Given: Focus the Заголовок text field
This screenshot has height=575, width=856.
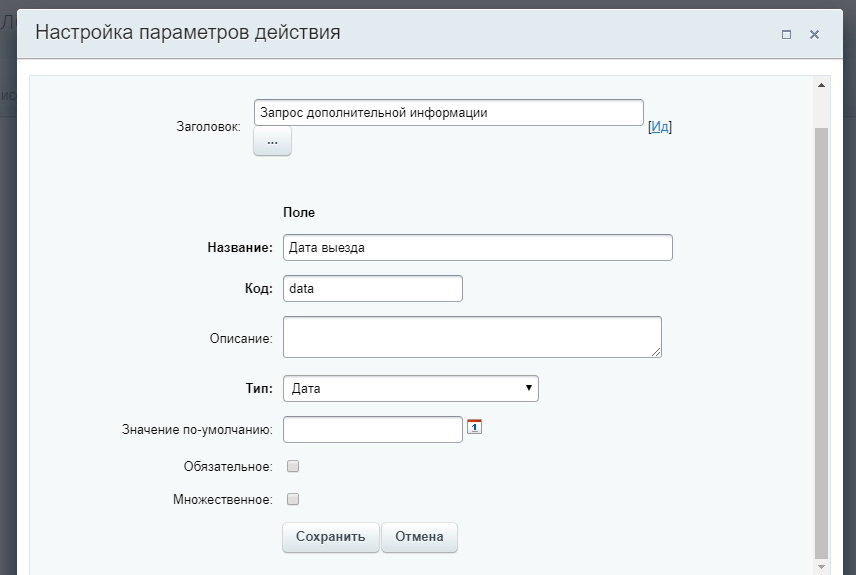Looking at the screenshot, I should tap(449, 112).
